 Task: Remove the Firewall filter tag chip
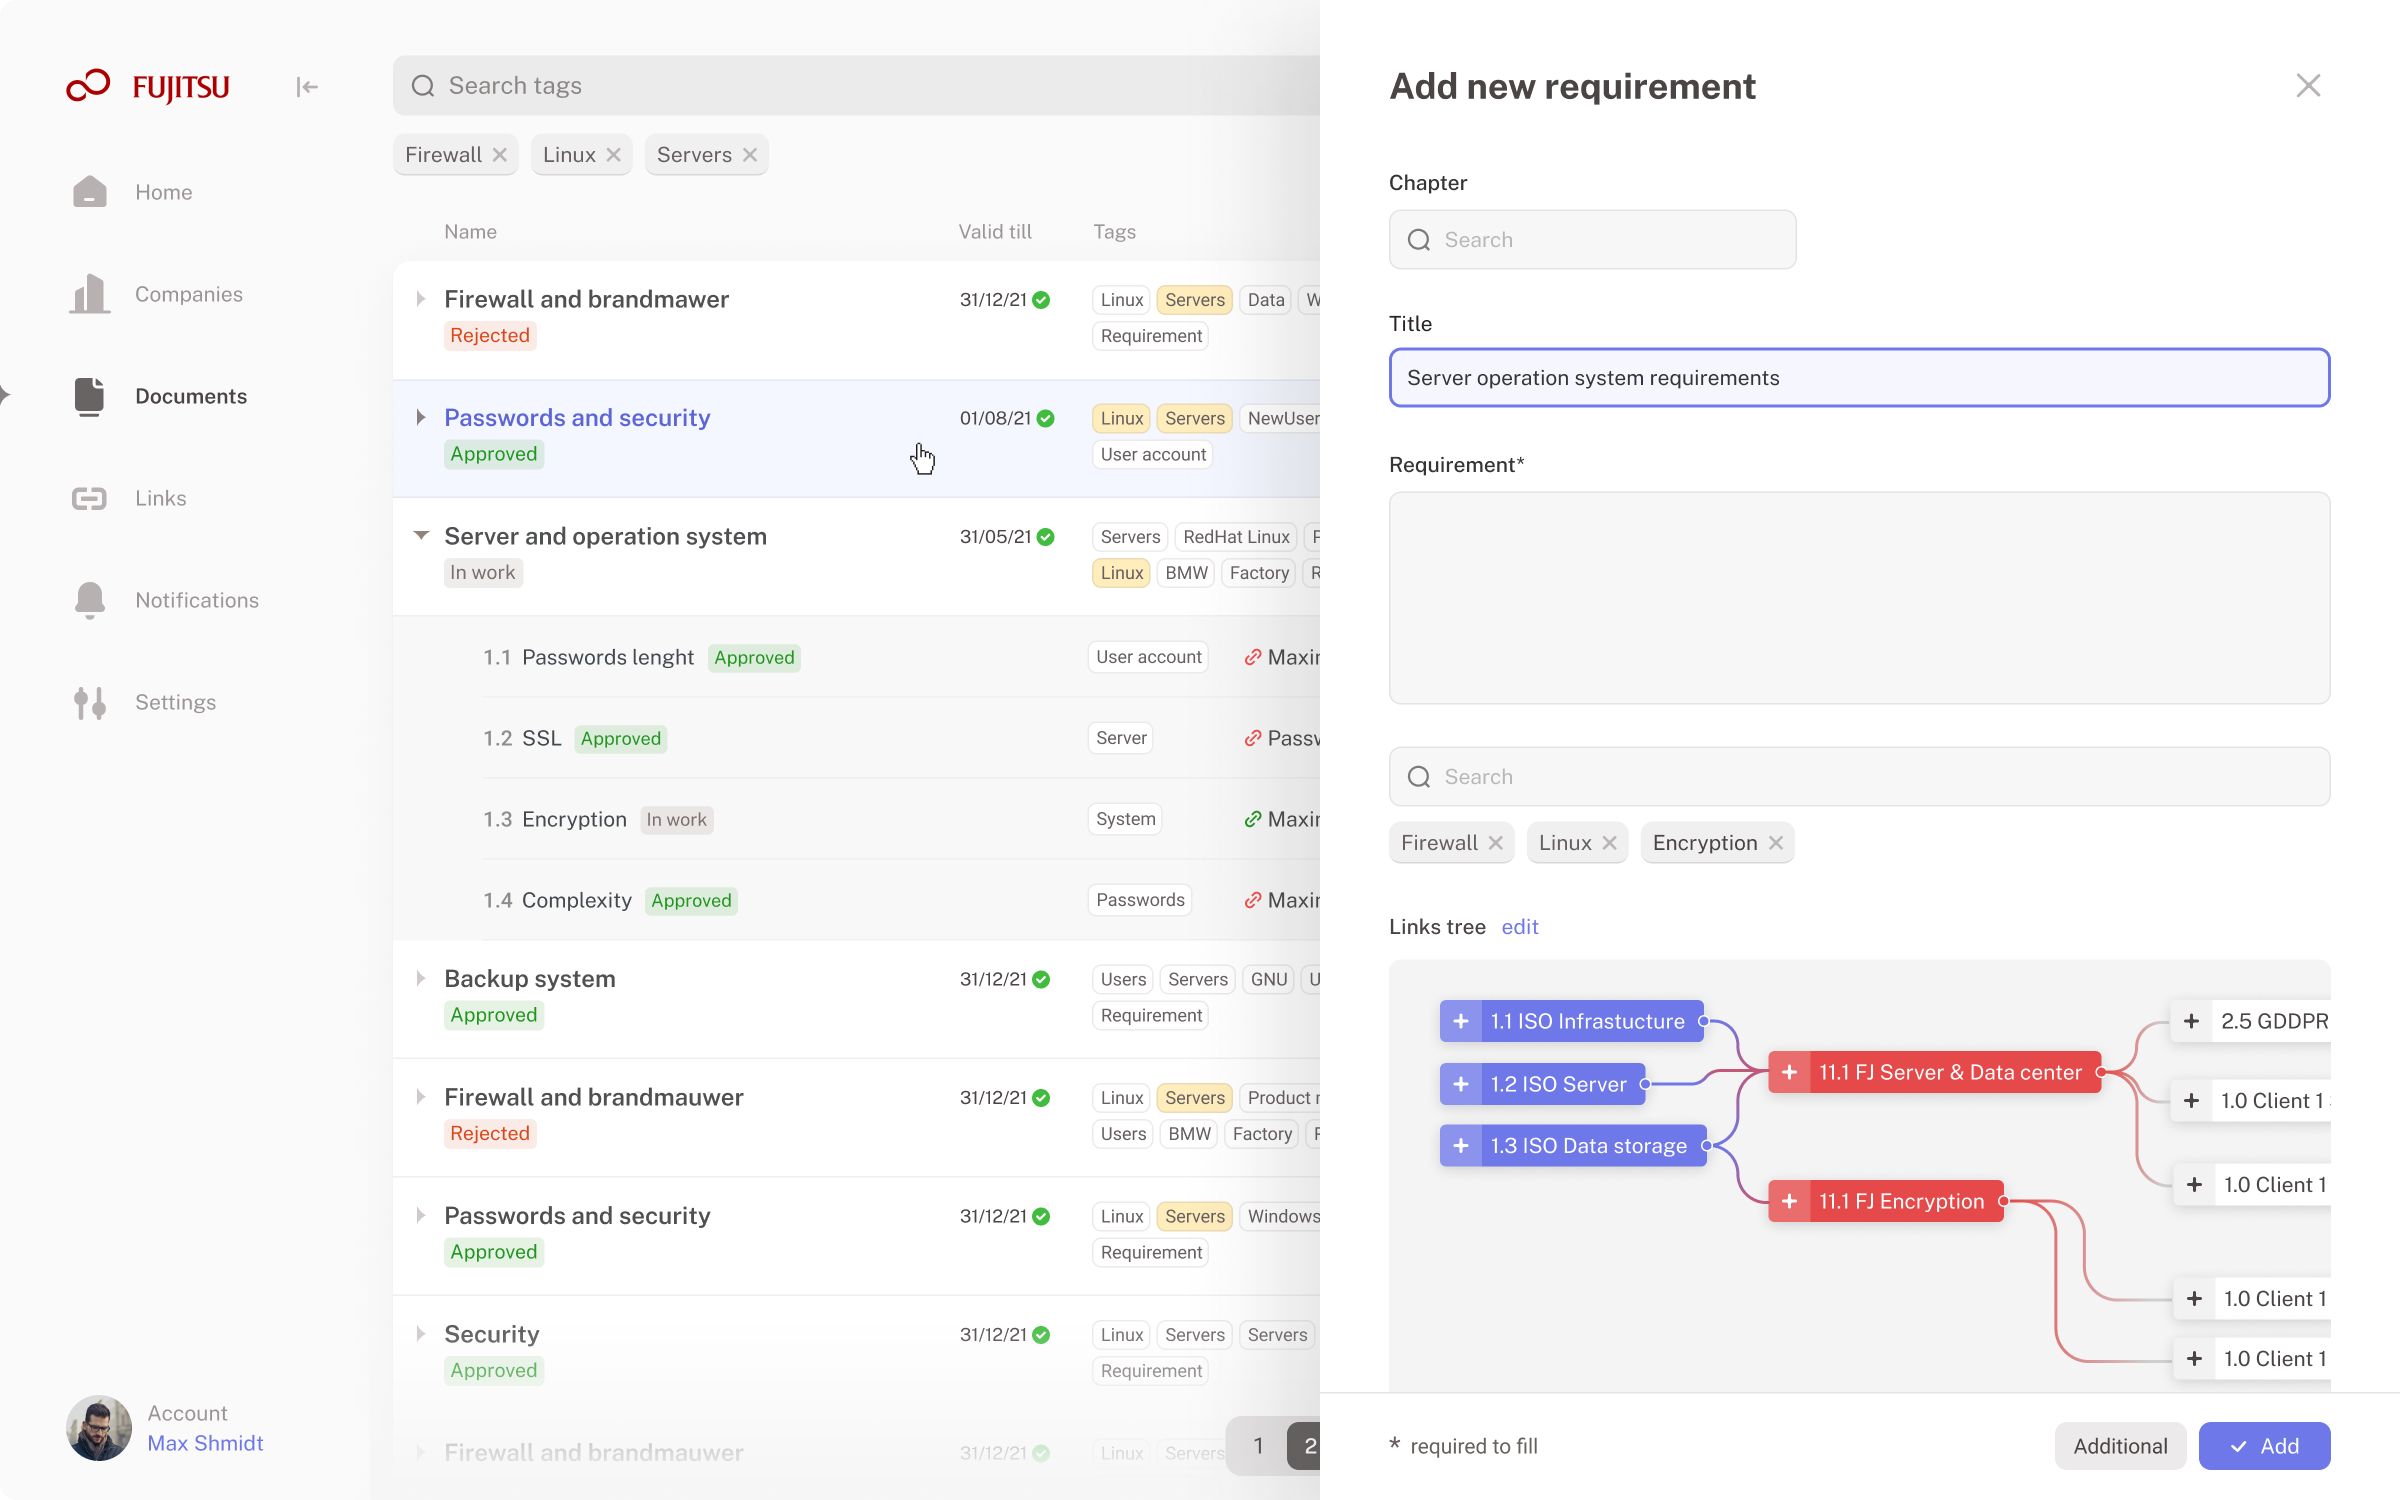pos(500,155)
